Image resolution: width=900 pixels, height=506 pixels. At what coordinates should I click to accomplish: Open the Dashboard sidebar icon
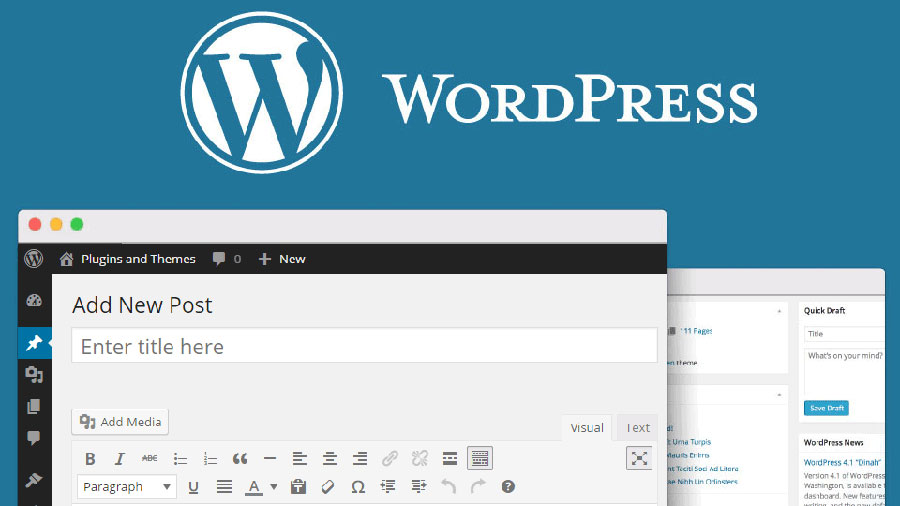tap(34, 300)
